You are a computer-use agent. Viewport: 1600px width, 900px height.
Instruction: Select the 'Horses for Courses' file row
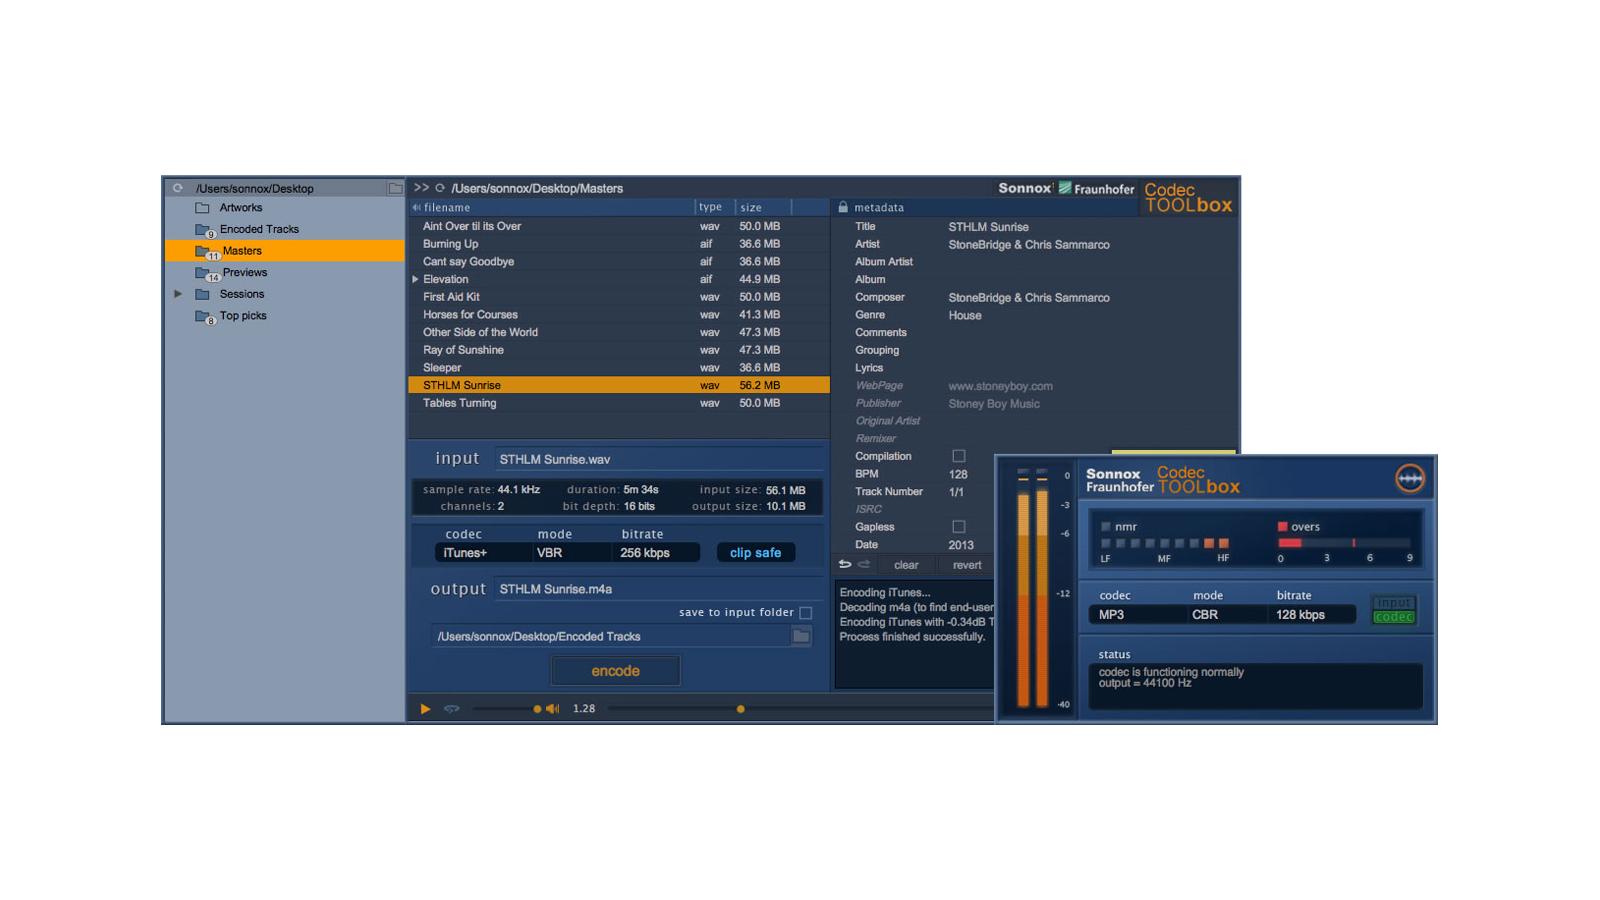[619, 315]
